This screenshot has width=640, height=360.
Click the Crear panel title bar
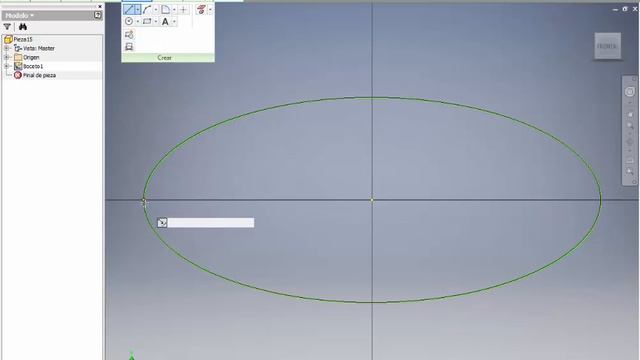click(x=168, y=58)
